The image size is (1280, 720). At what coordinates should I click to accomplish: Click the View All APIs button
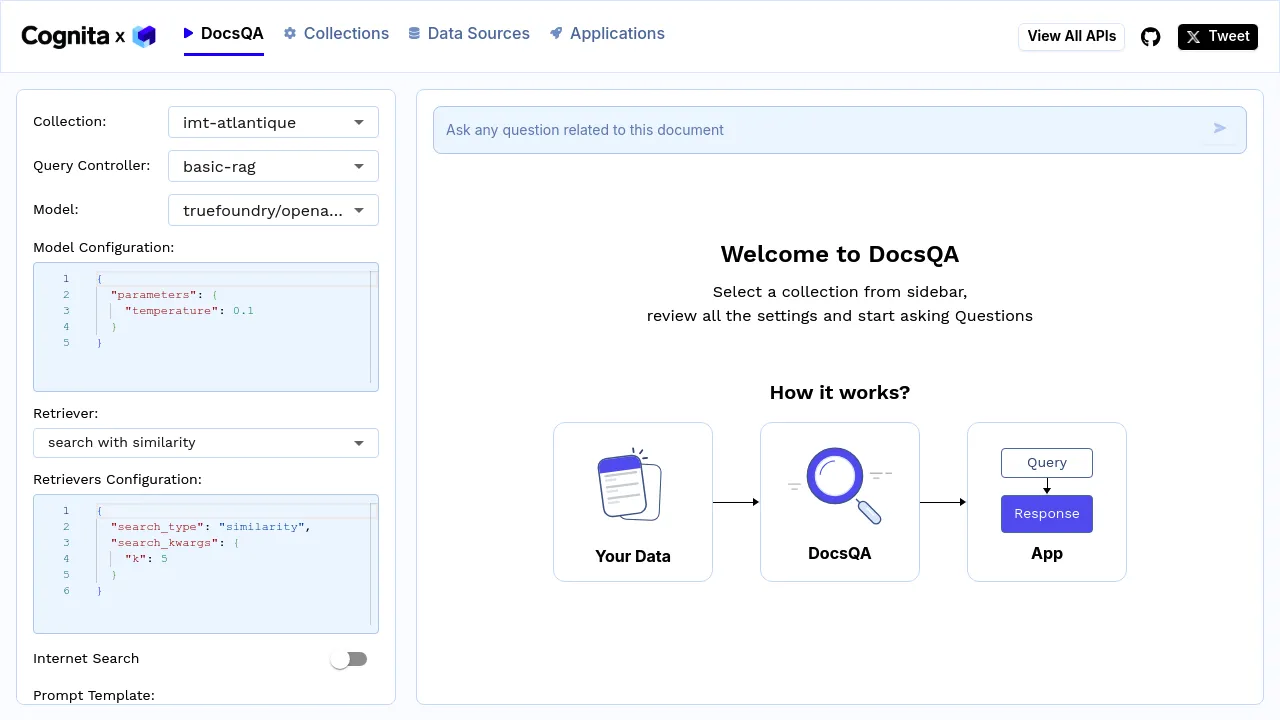point(1072,36)
